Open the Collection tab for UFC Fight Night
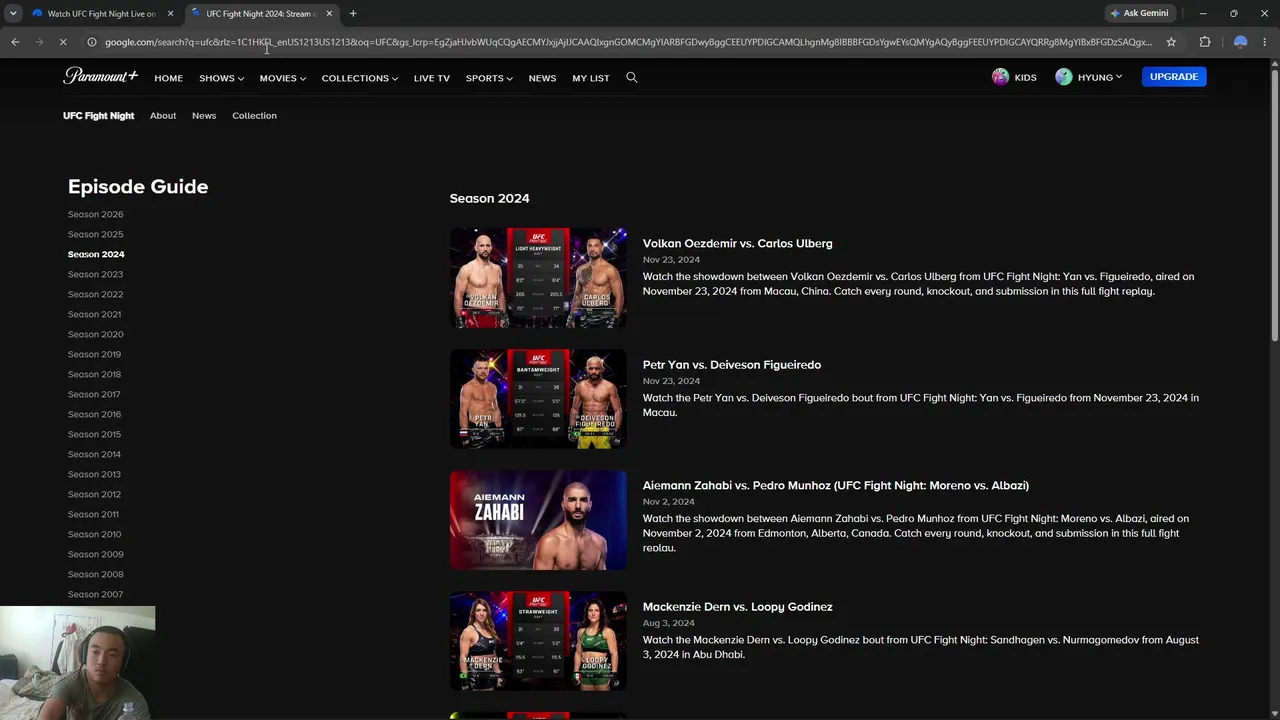 click(254, 116)
